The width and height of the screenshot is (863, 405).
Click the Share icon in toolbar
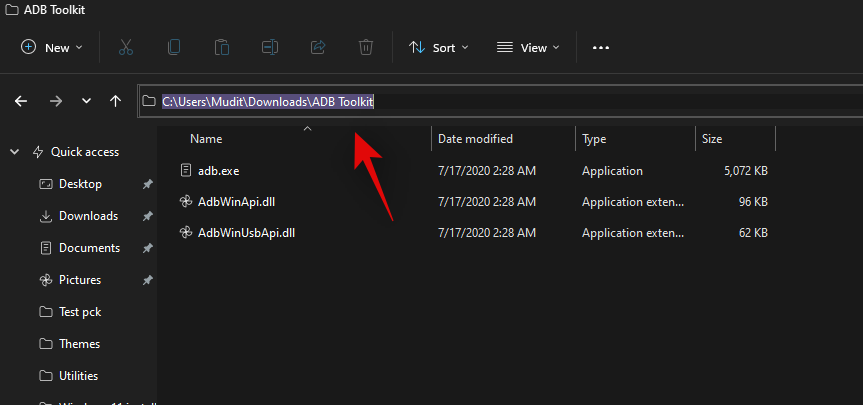(318, 47)
